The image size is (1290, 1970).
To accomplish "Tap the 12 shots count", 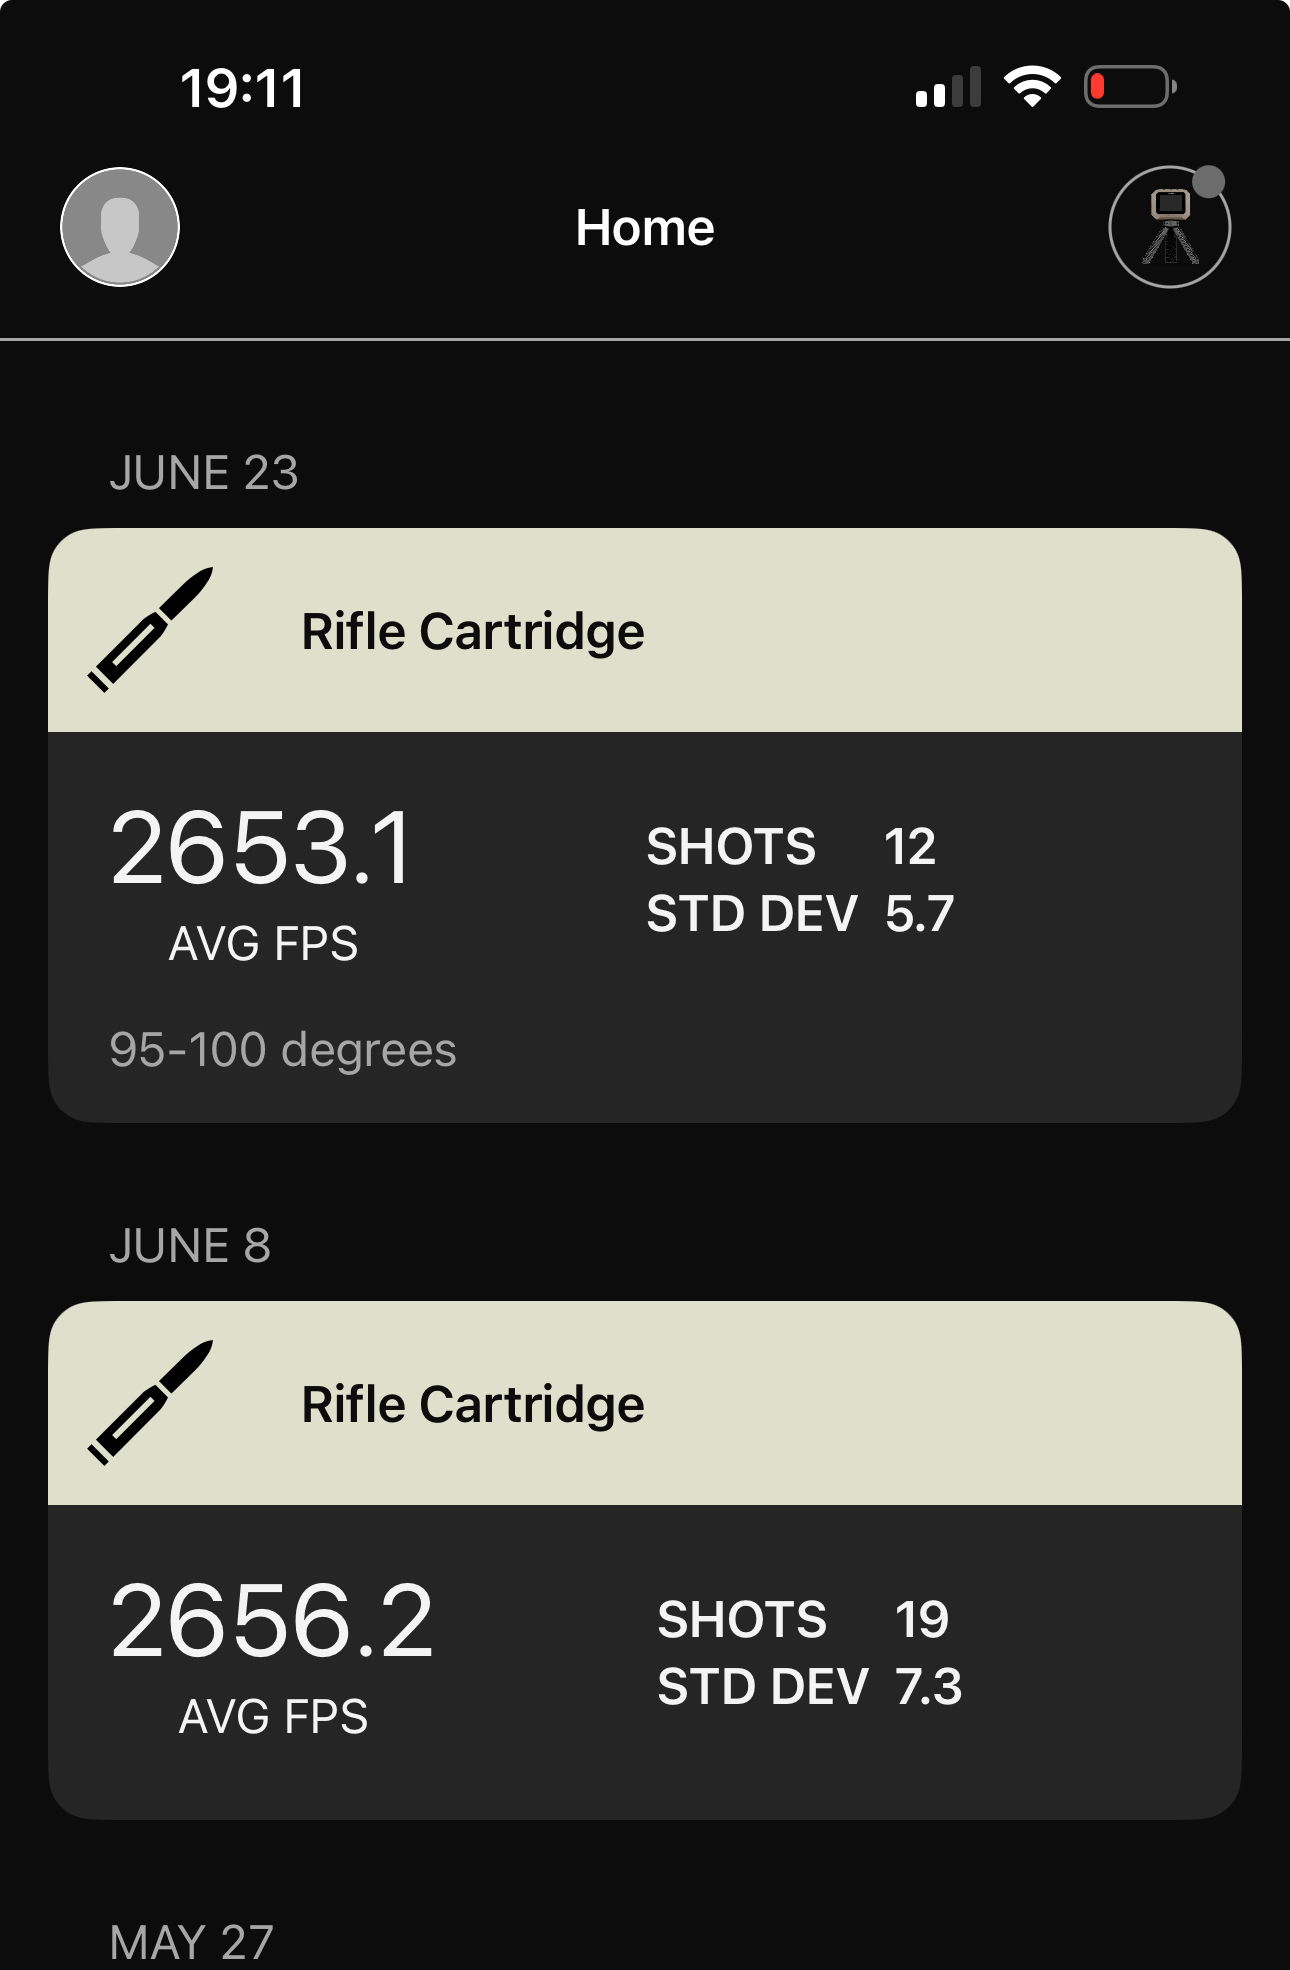I will pyautogui.click(x=910, y=847).
